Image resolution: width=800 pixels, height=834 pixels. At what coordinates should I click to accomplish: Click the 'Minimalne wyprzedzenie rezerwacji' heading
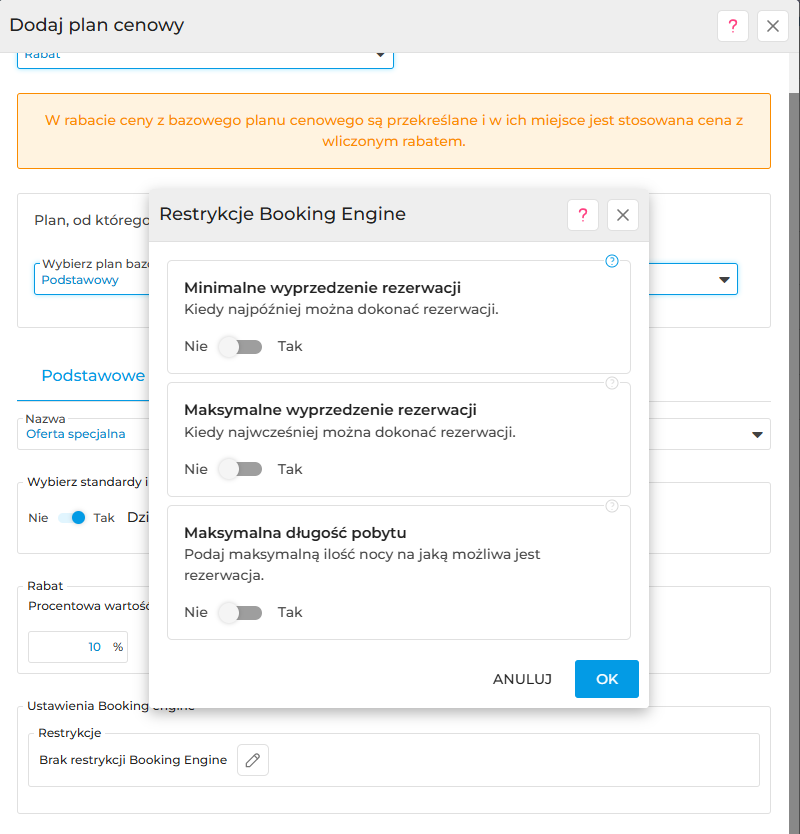pos(322,288)
